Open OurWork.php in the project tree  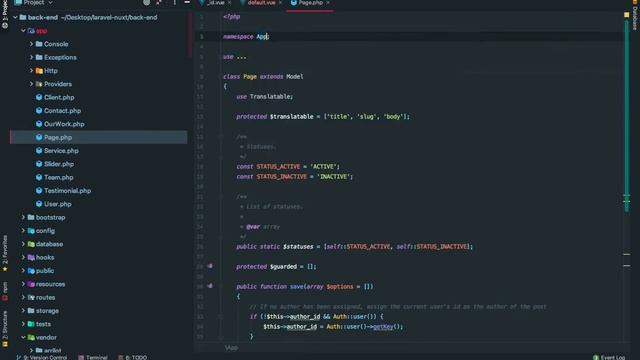[64, 124]
